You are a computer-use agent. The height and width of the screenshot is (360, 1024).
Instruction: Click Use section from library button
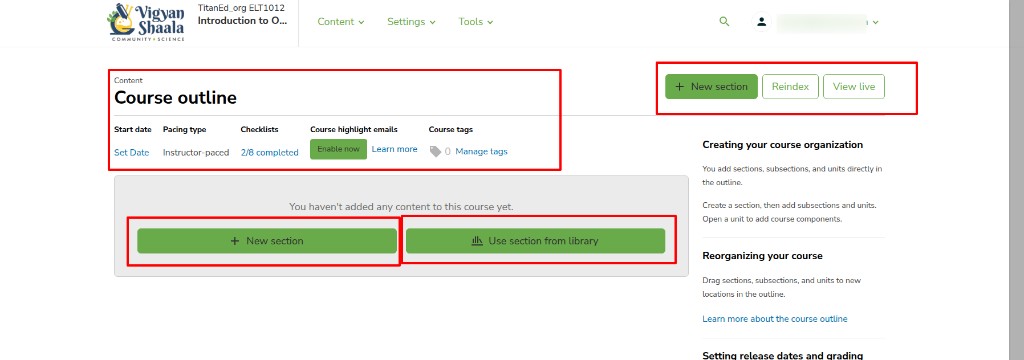[536, 240]
